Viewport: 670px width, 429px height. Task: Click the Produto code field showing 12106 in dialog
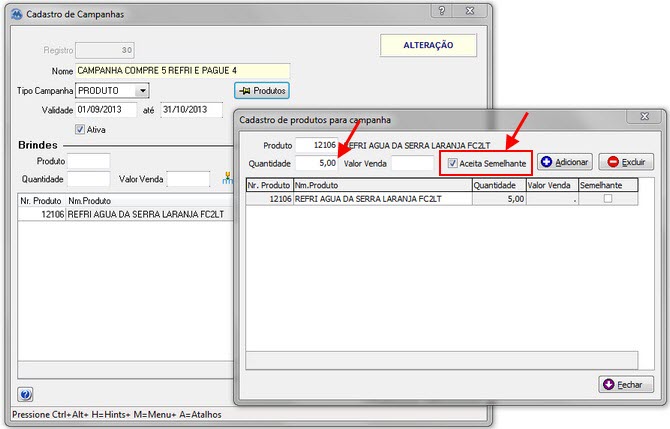317,145
